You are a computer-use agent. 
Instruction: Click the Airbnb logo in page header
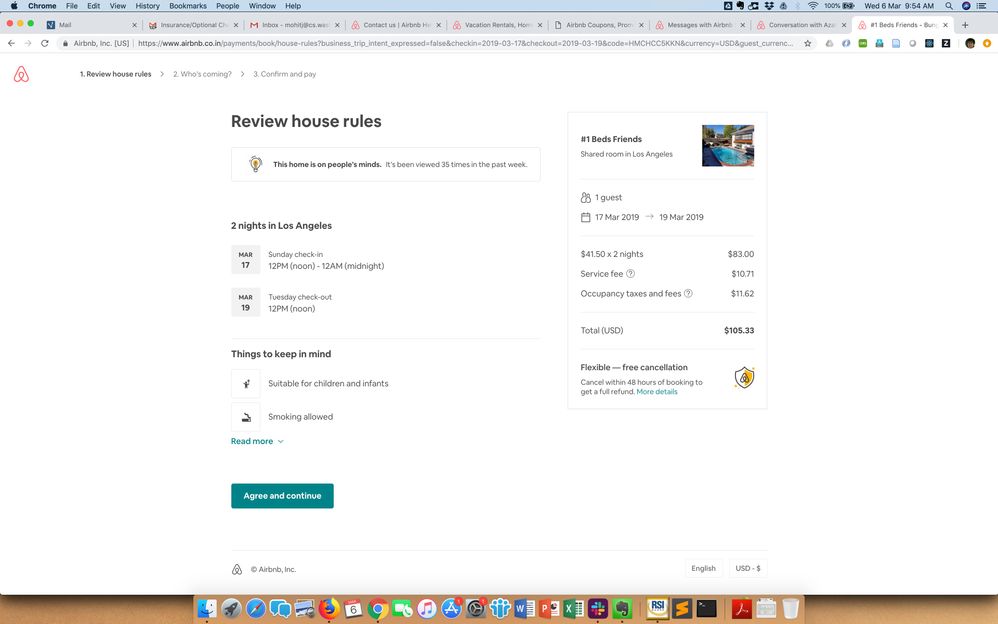[x=21, y=74]
